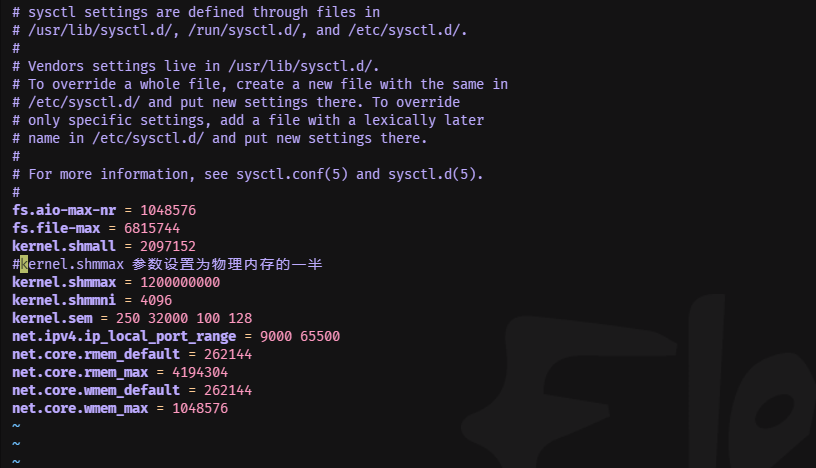Place cursor on fs.file-max key
Screen dimensions: 816x468
[x=56, y=229]
